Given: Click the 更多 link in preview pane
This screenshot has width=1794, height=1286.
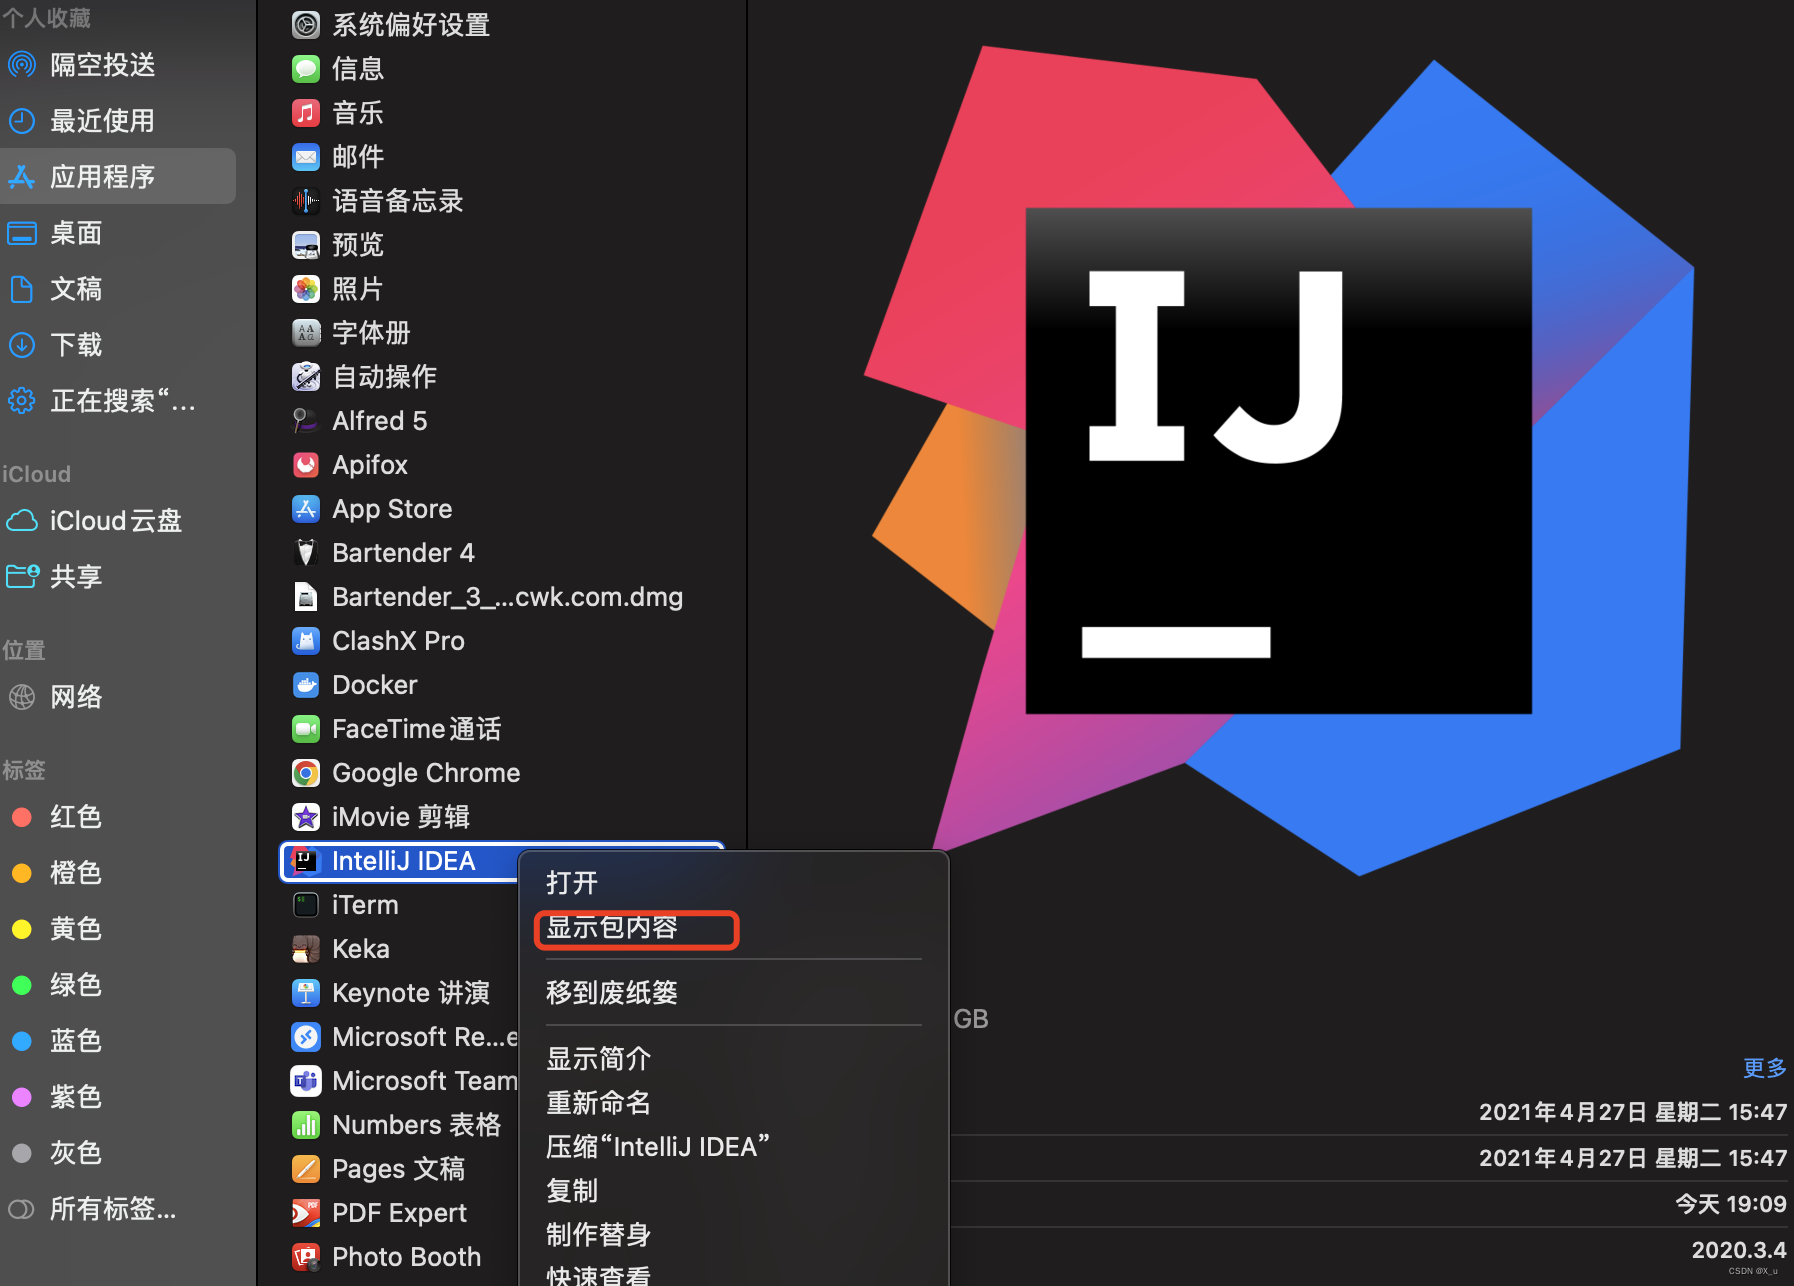Looking at the screenshot, I should pos(1764,1068).
